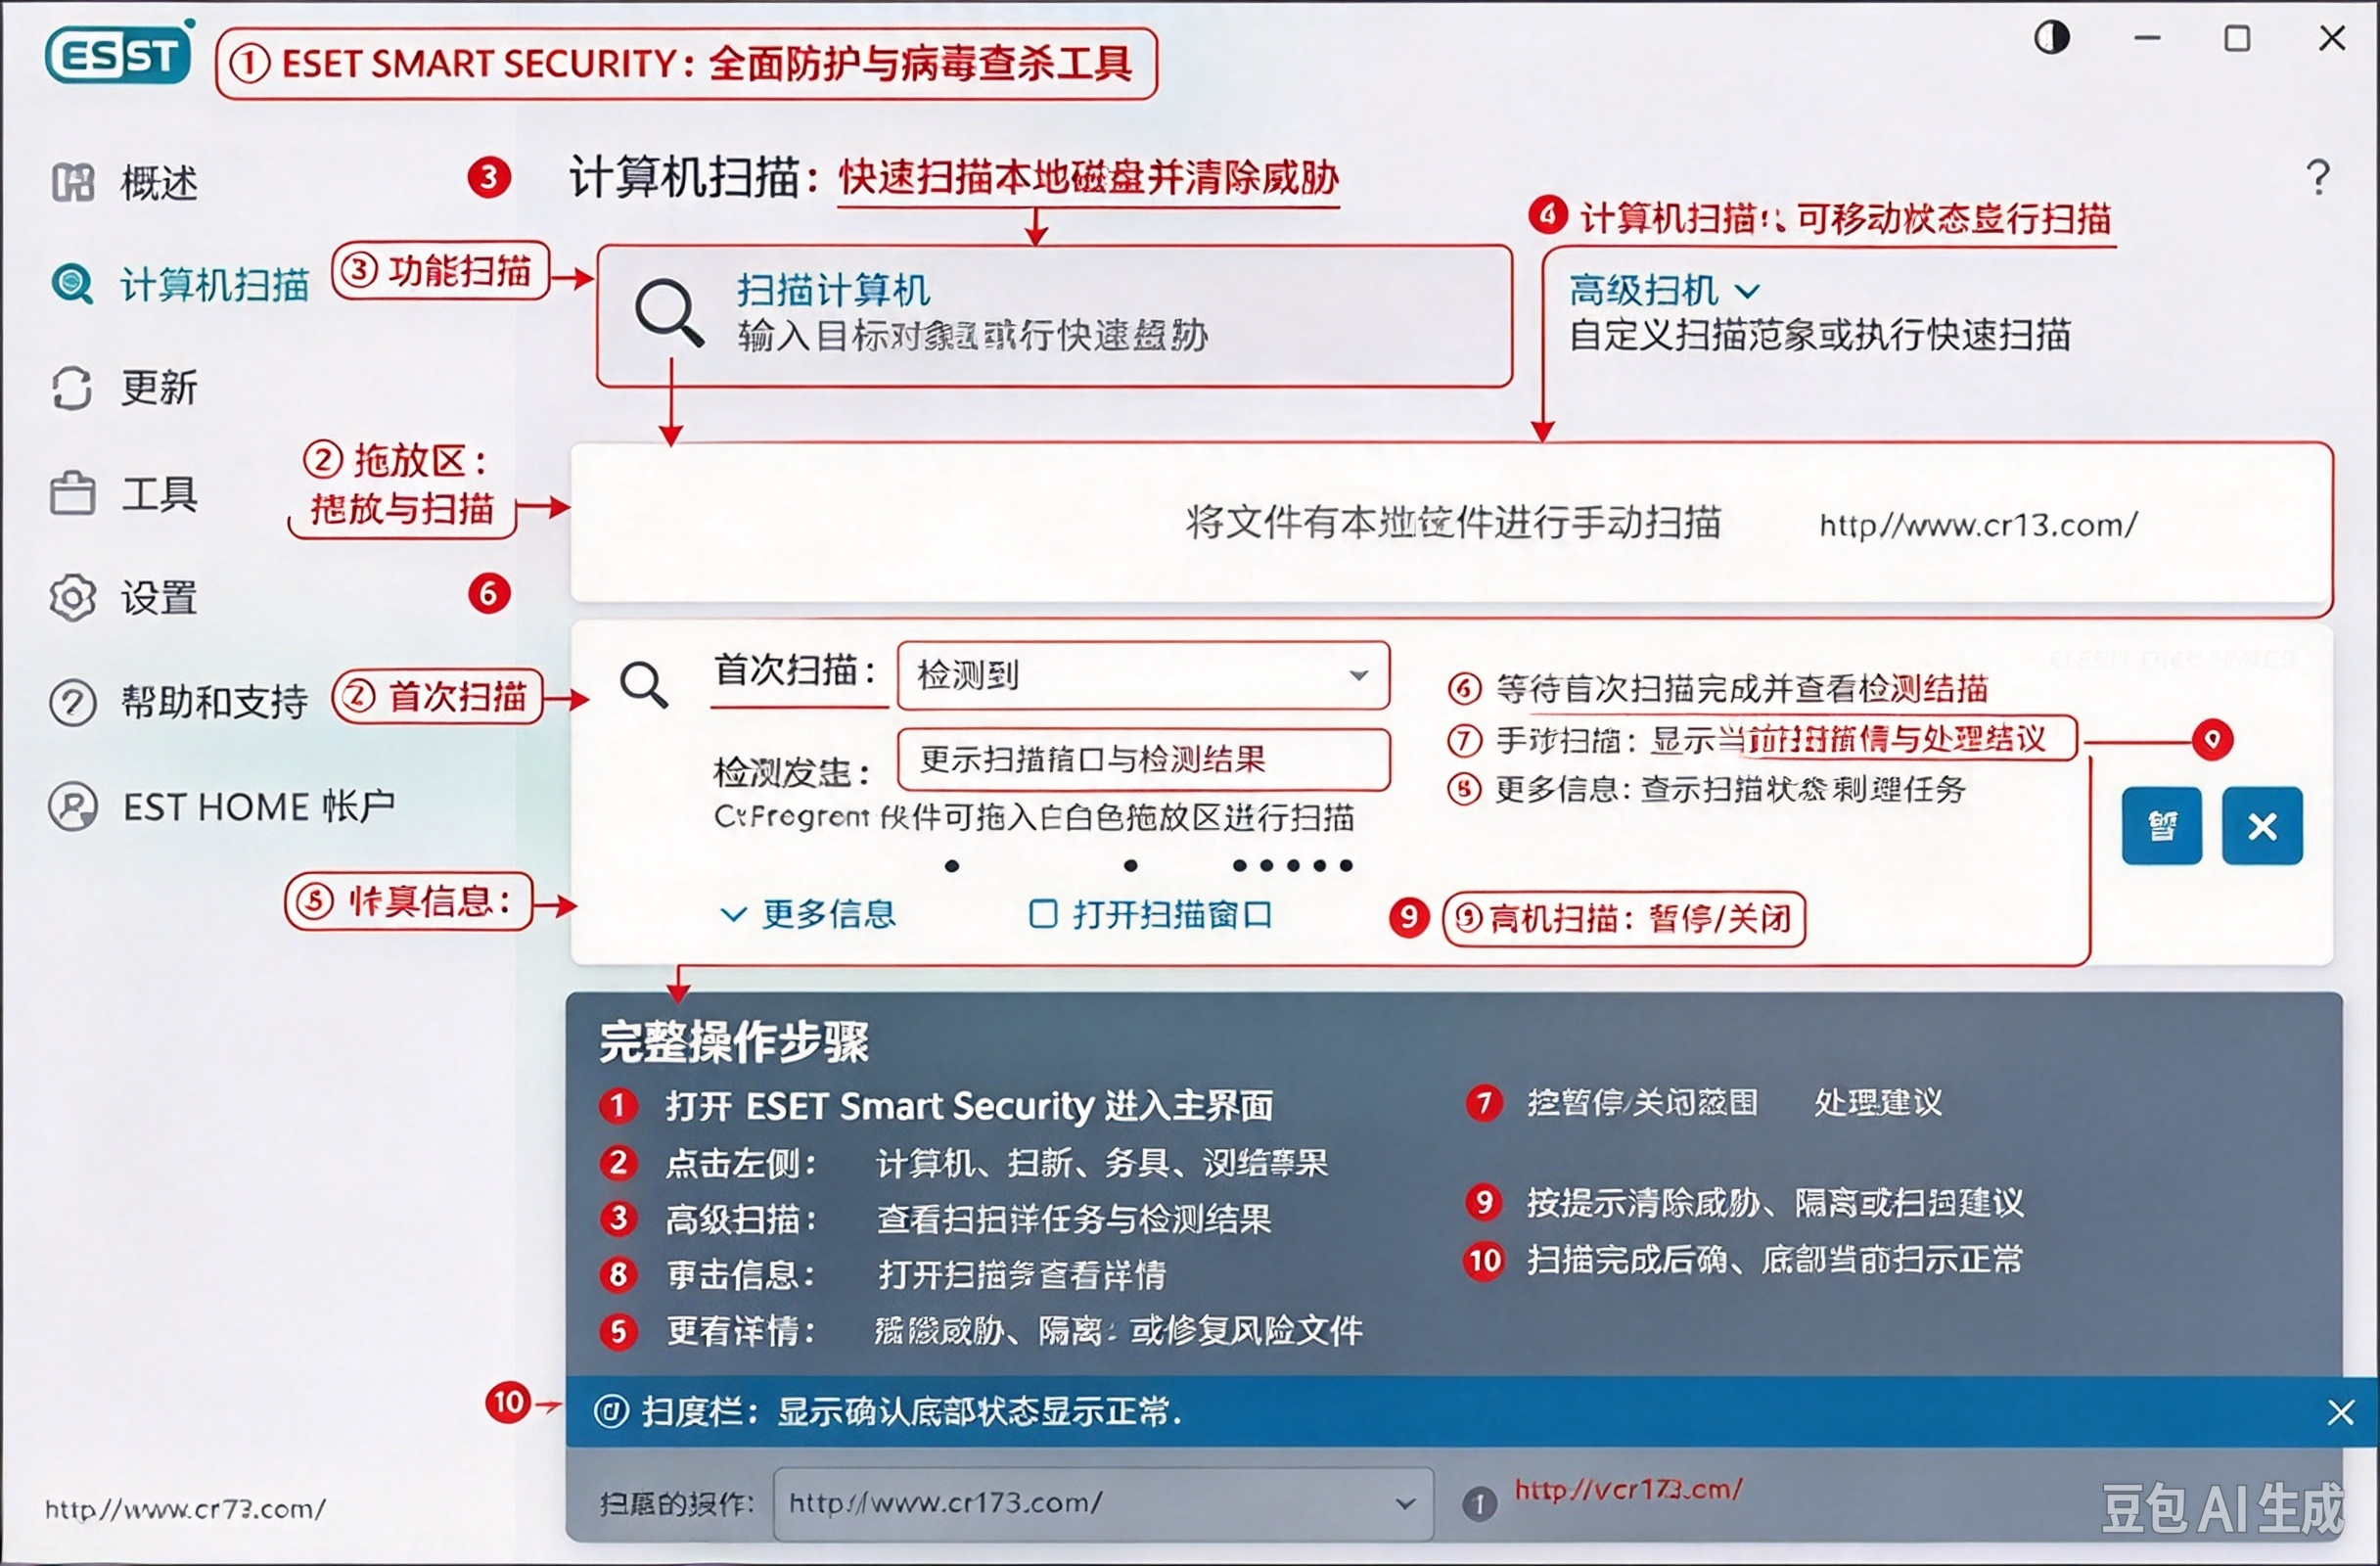Click the text 按提示清除威胁、隔离或扫挡建议

pyautogui.click(x=1775, y=1202)
